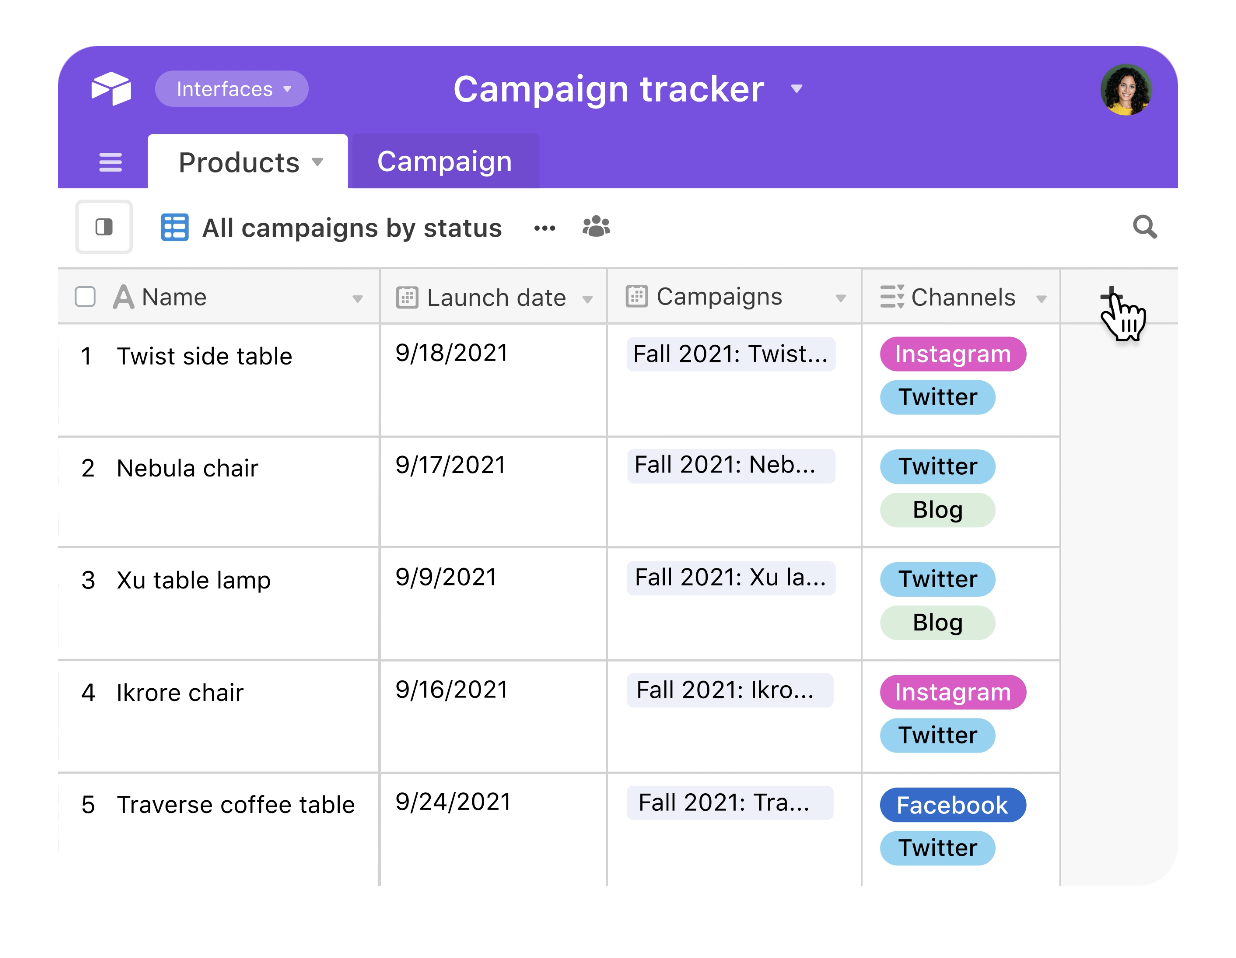This screenshot has width=1236, height=958.
Task: Select the Twist side table name cell
Action: point(219,380)
